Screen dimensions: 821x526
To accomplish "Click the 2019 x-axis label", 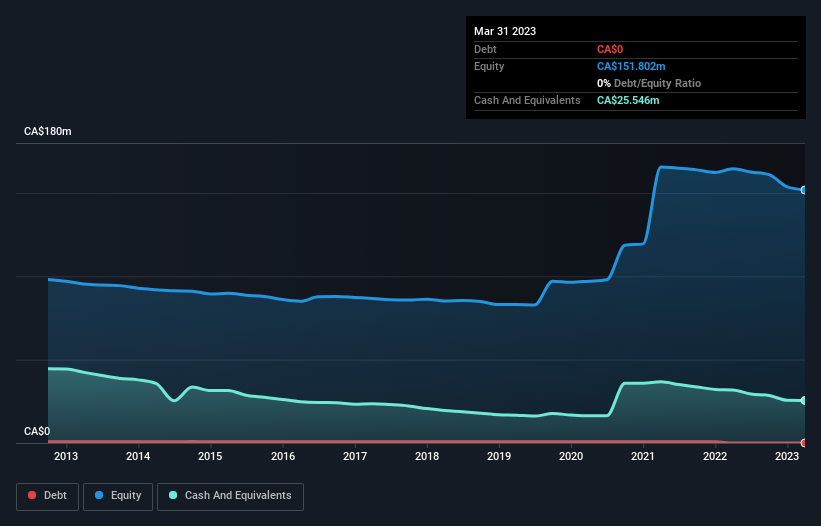I will point(499,456).
